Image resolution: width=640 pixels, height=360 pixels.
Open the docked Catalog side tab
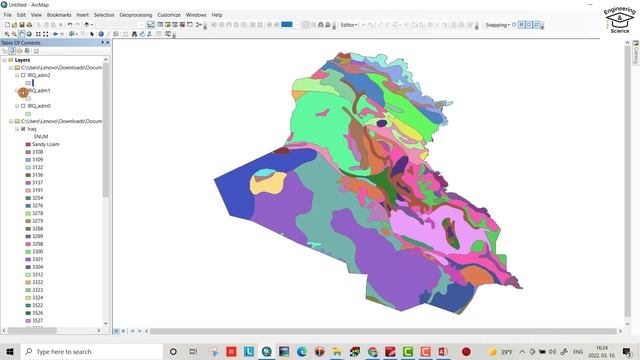[636, 52]
